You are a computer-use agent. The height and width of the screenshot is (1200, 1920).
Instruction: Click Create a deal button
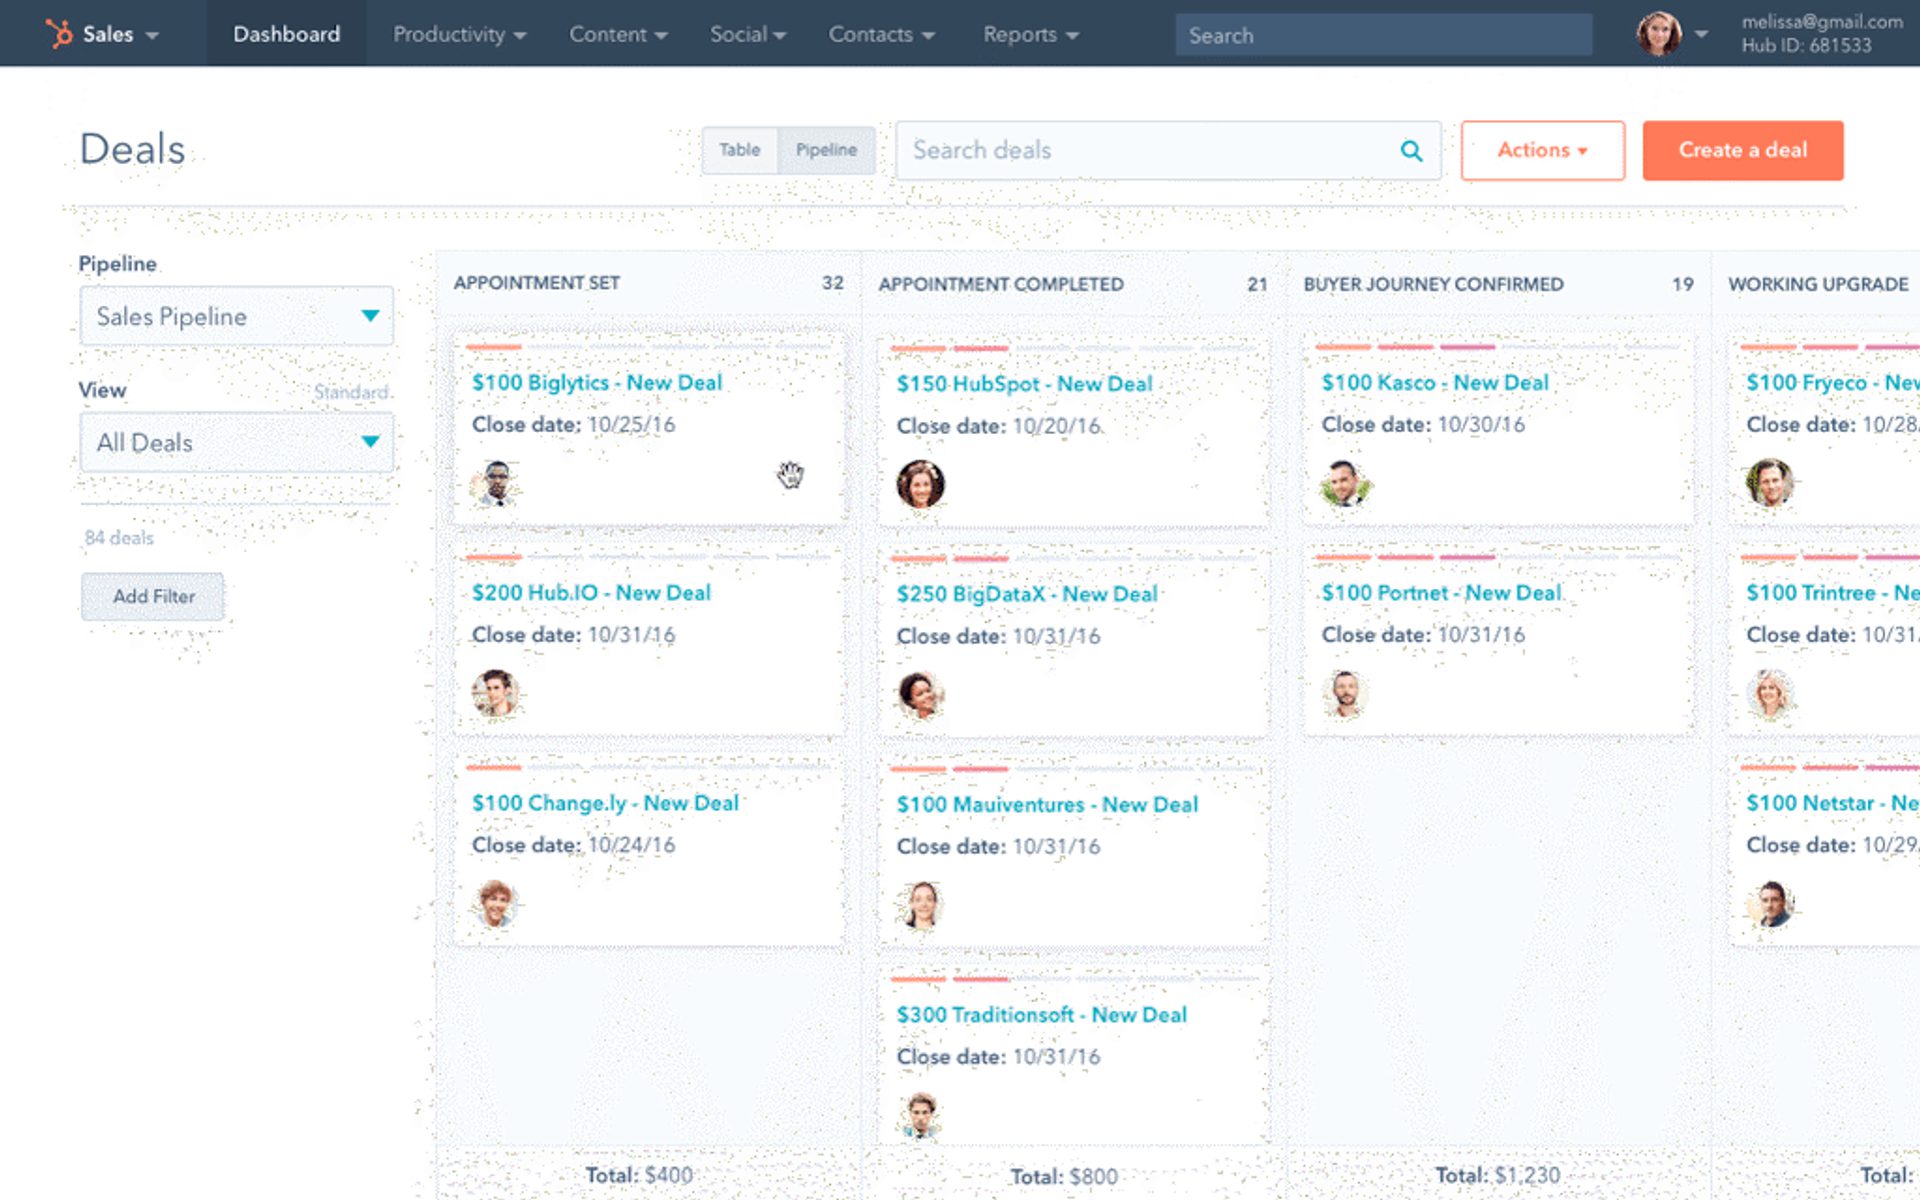[1742, 150]
